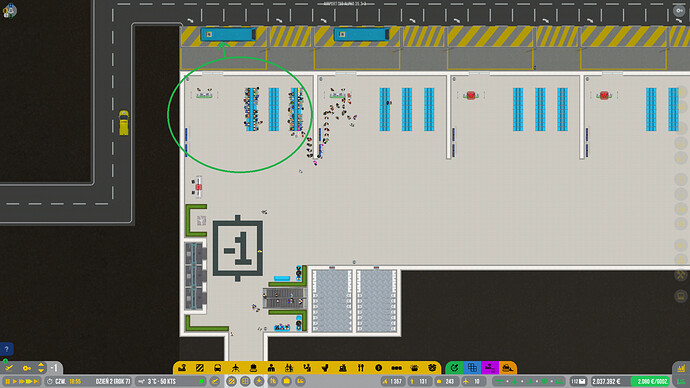Open the blue question mark help button

tap(7, 349)
